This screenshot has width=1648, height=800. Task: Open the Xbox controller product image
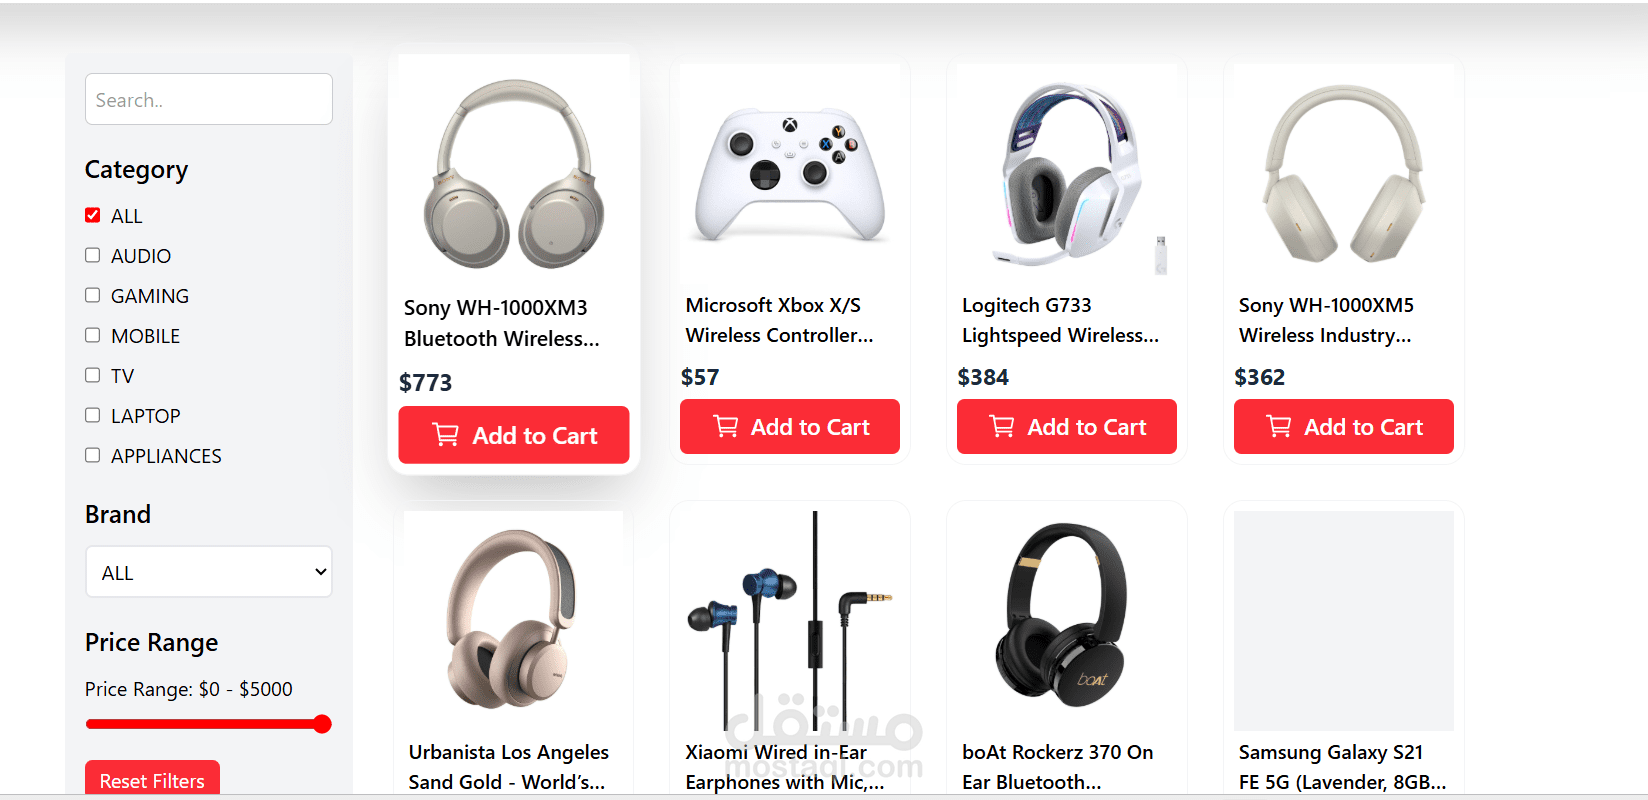tap(790, 175)
